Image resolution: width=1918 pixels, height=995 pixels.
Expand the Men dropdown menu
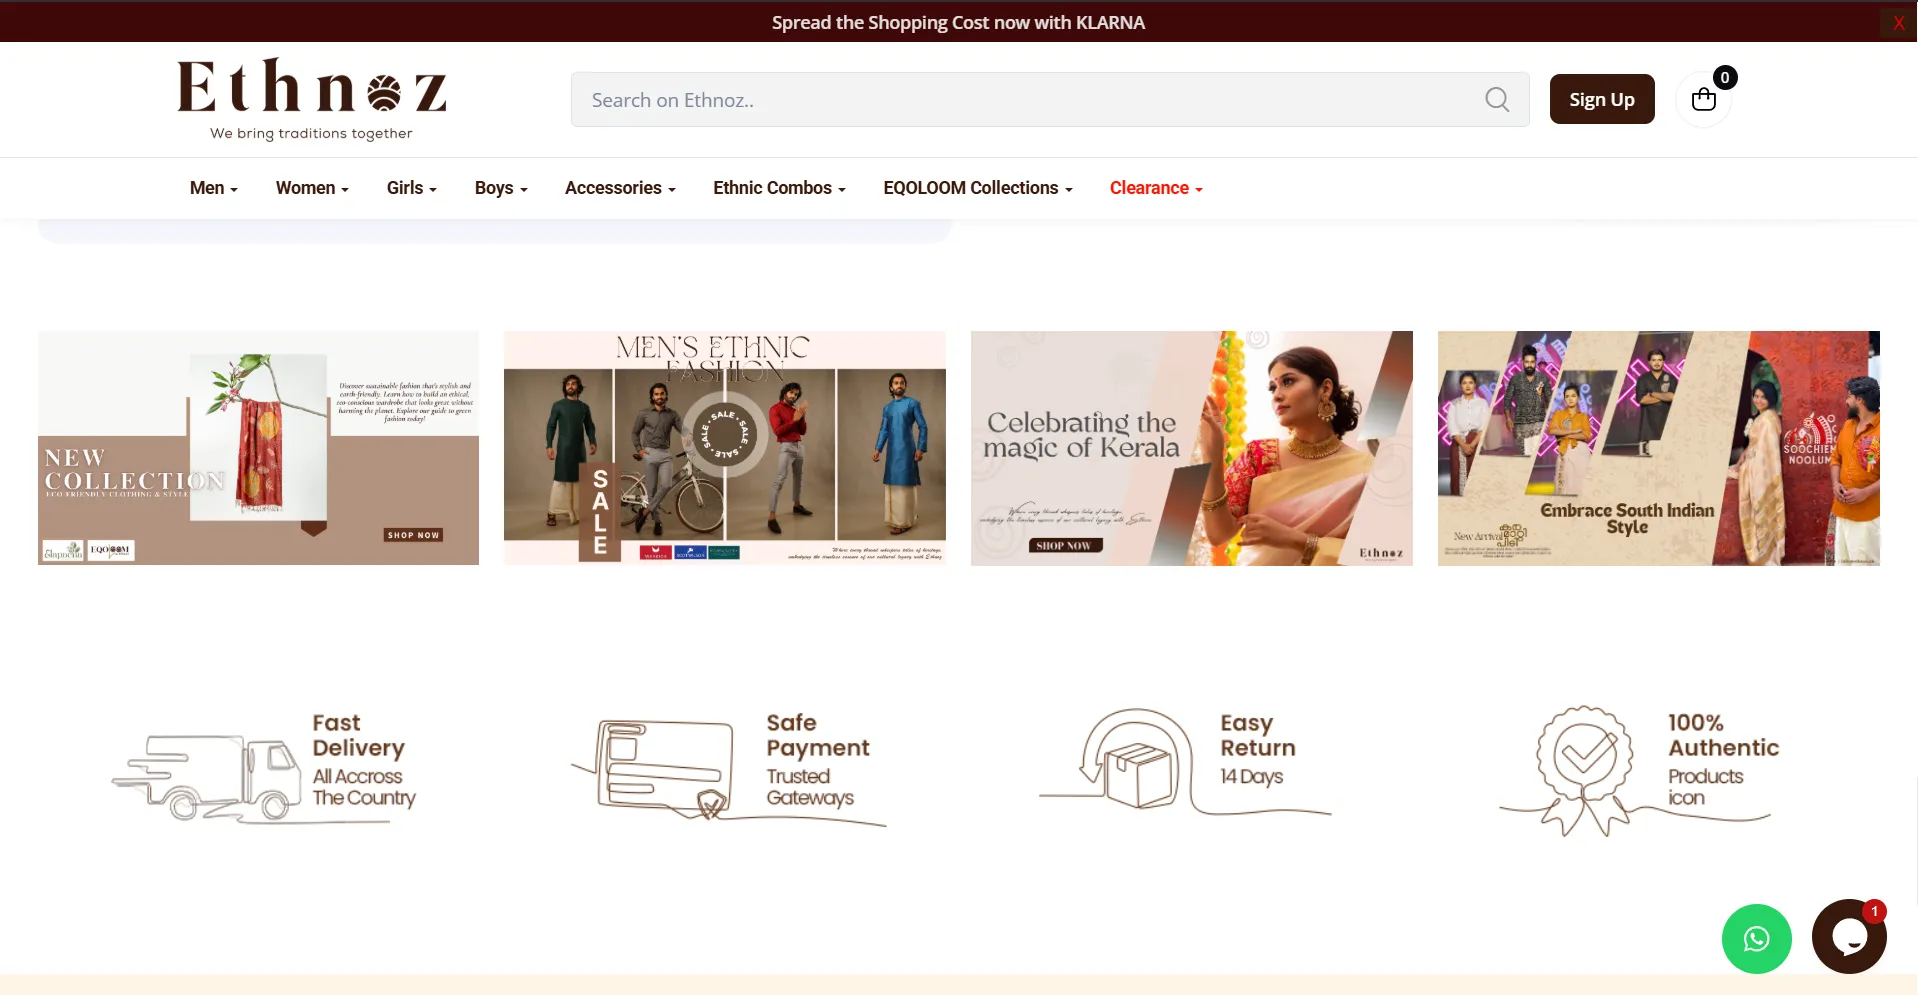(213, 188)
